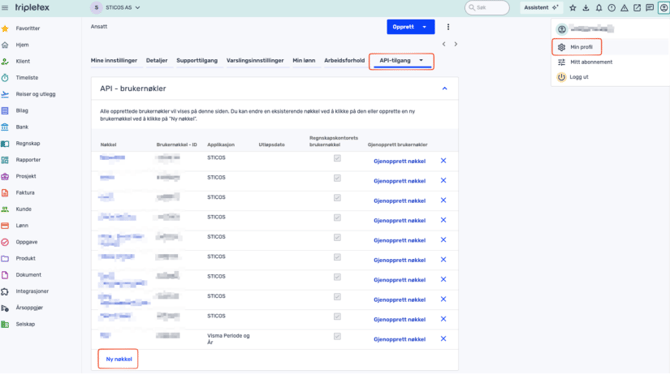
Task: Click Gjenopprett nøkkel for Visma Periode row
Action: click(x=400, y=340)
